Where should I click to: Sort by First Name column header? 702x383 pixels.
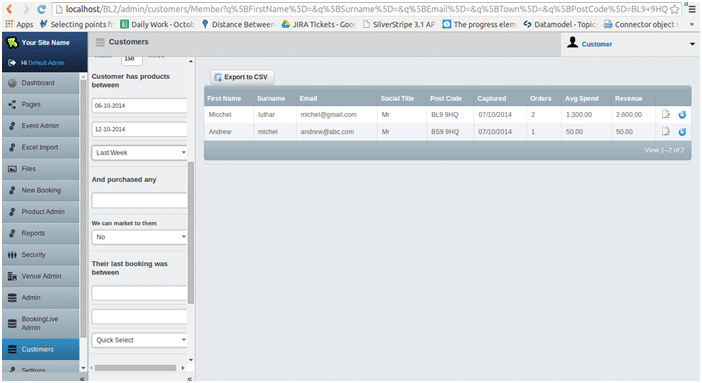point(224,99)
